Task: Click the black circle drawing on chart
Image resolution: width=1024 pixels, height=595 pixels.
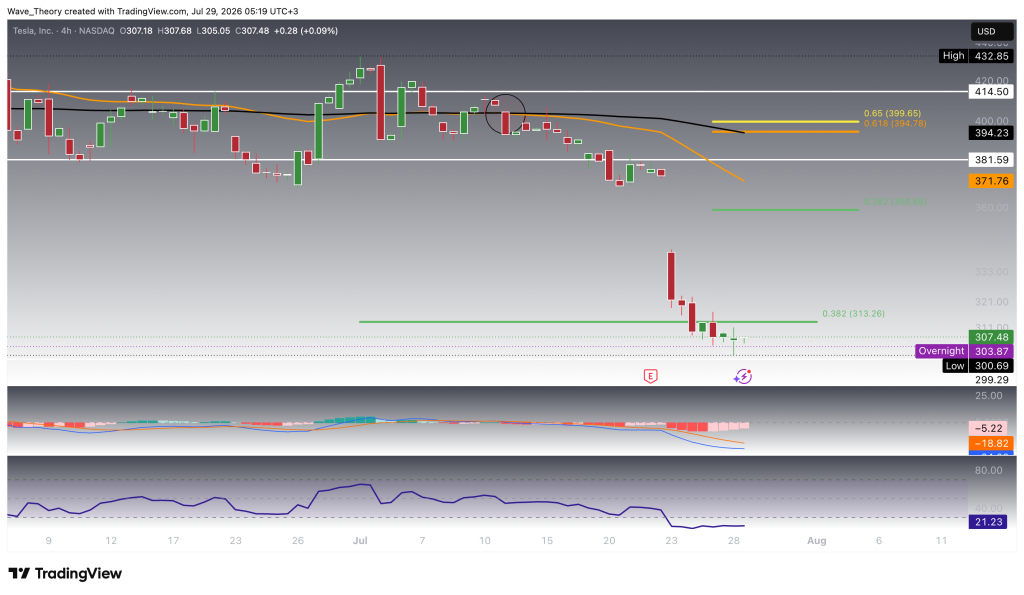Action: [505, 114]
